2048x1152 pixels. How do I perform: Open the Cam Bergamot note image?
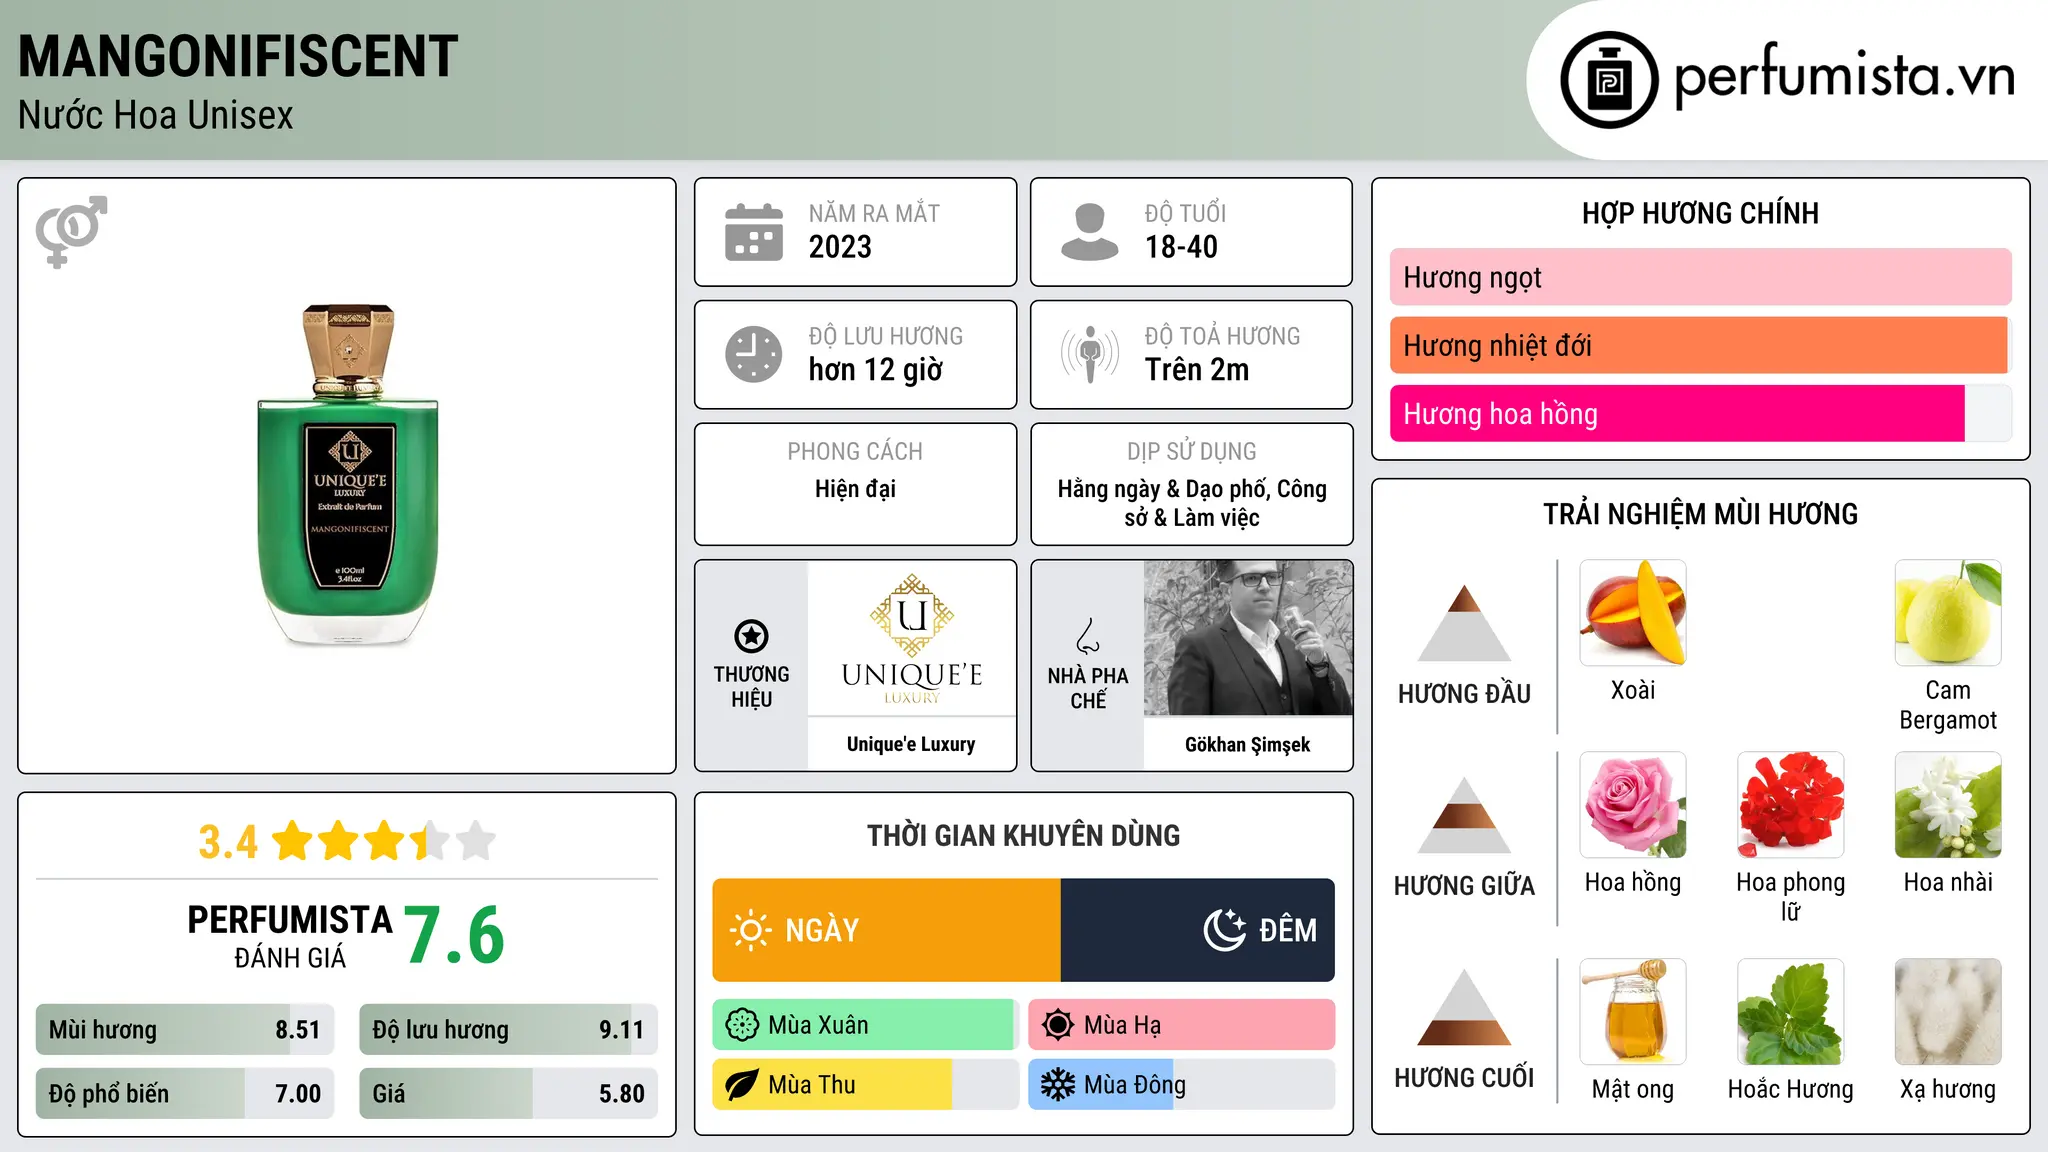point(1948,613)
